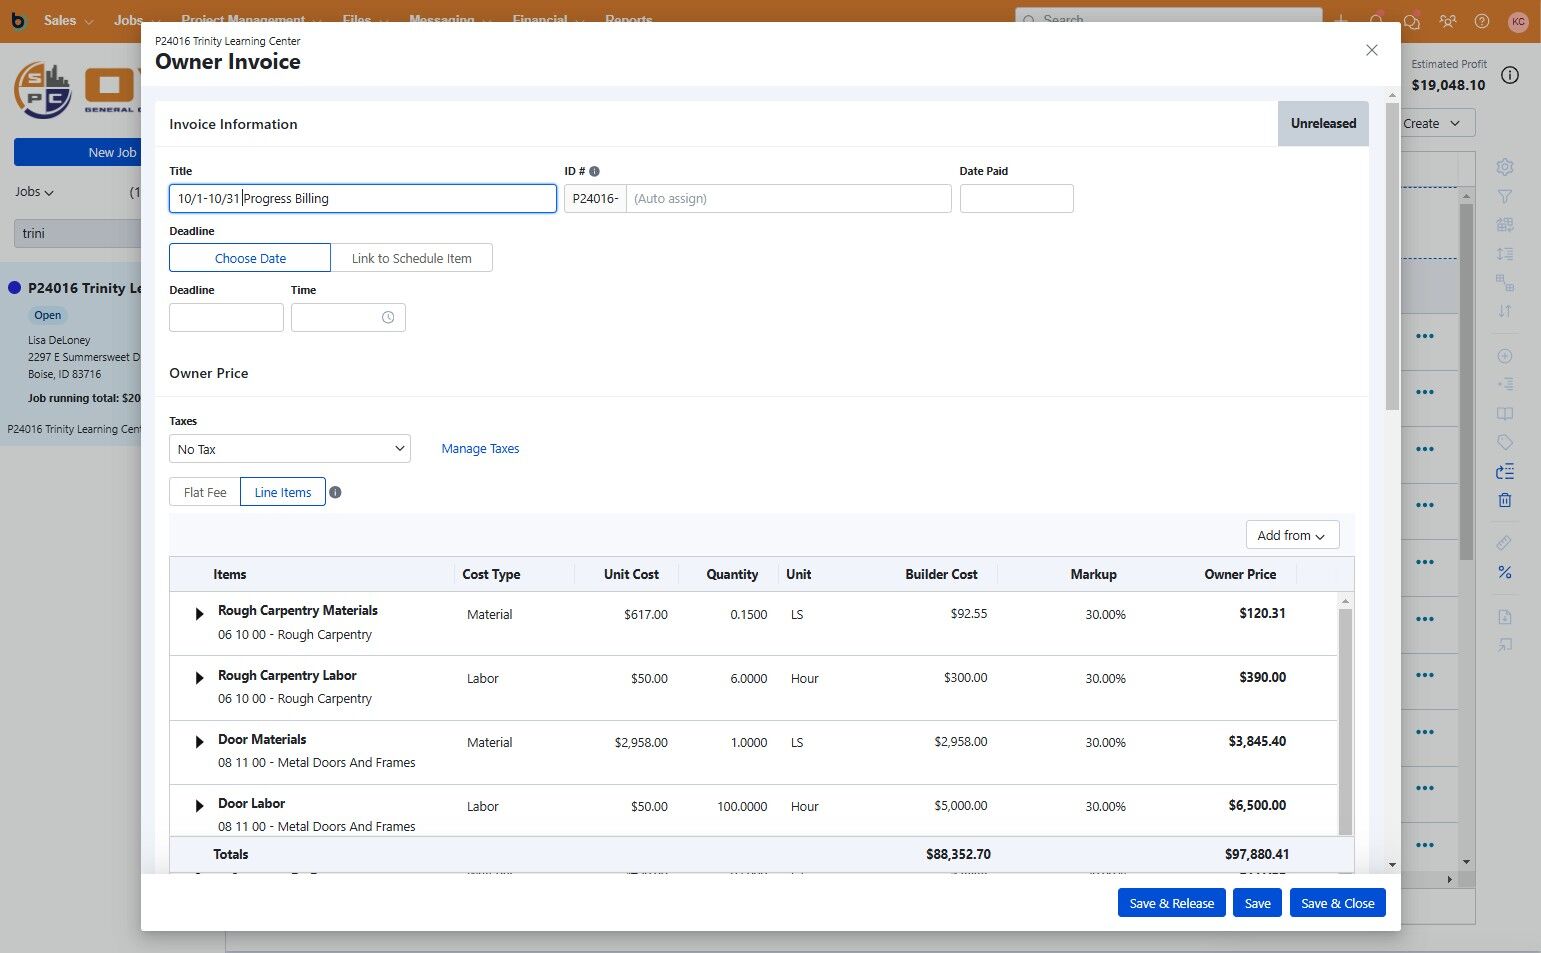This screenshot has height=953, width=1541.
Task: Click the info icon beside Line Items
Action: point(335,492)
